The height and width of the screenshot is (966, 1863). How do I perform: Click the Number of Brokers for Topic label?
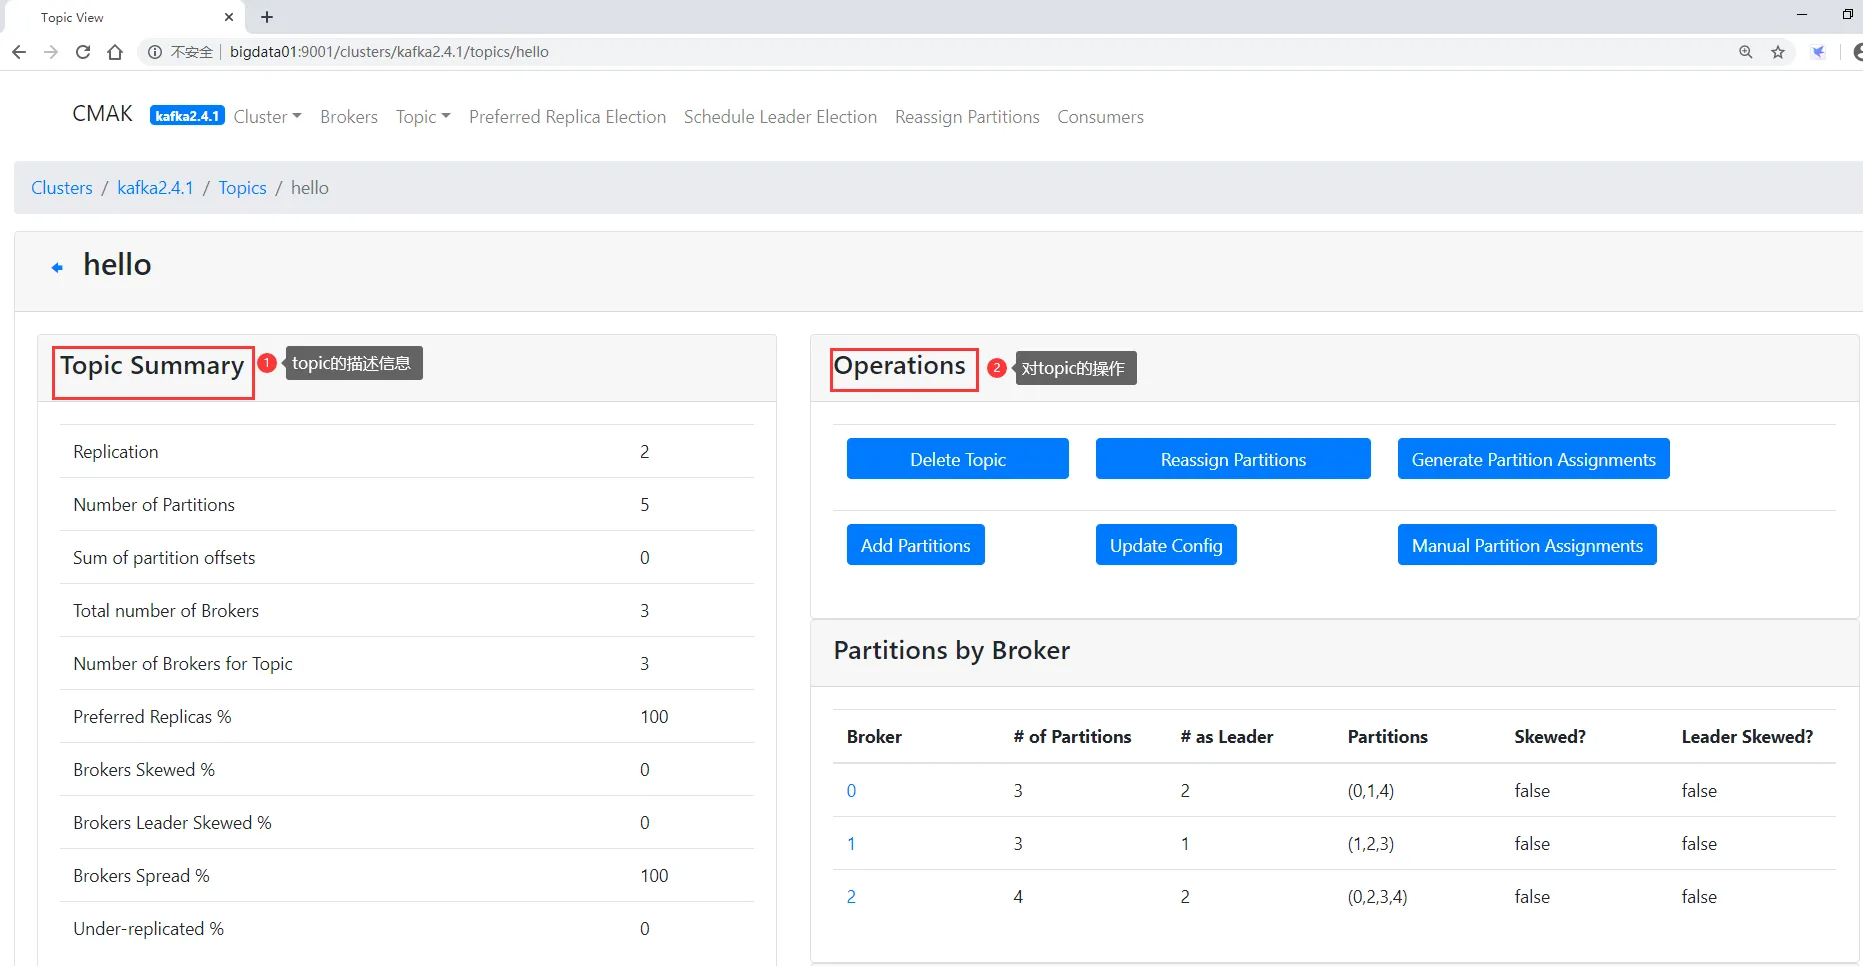click(x=183, y=664)
